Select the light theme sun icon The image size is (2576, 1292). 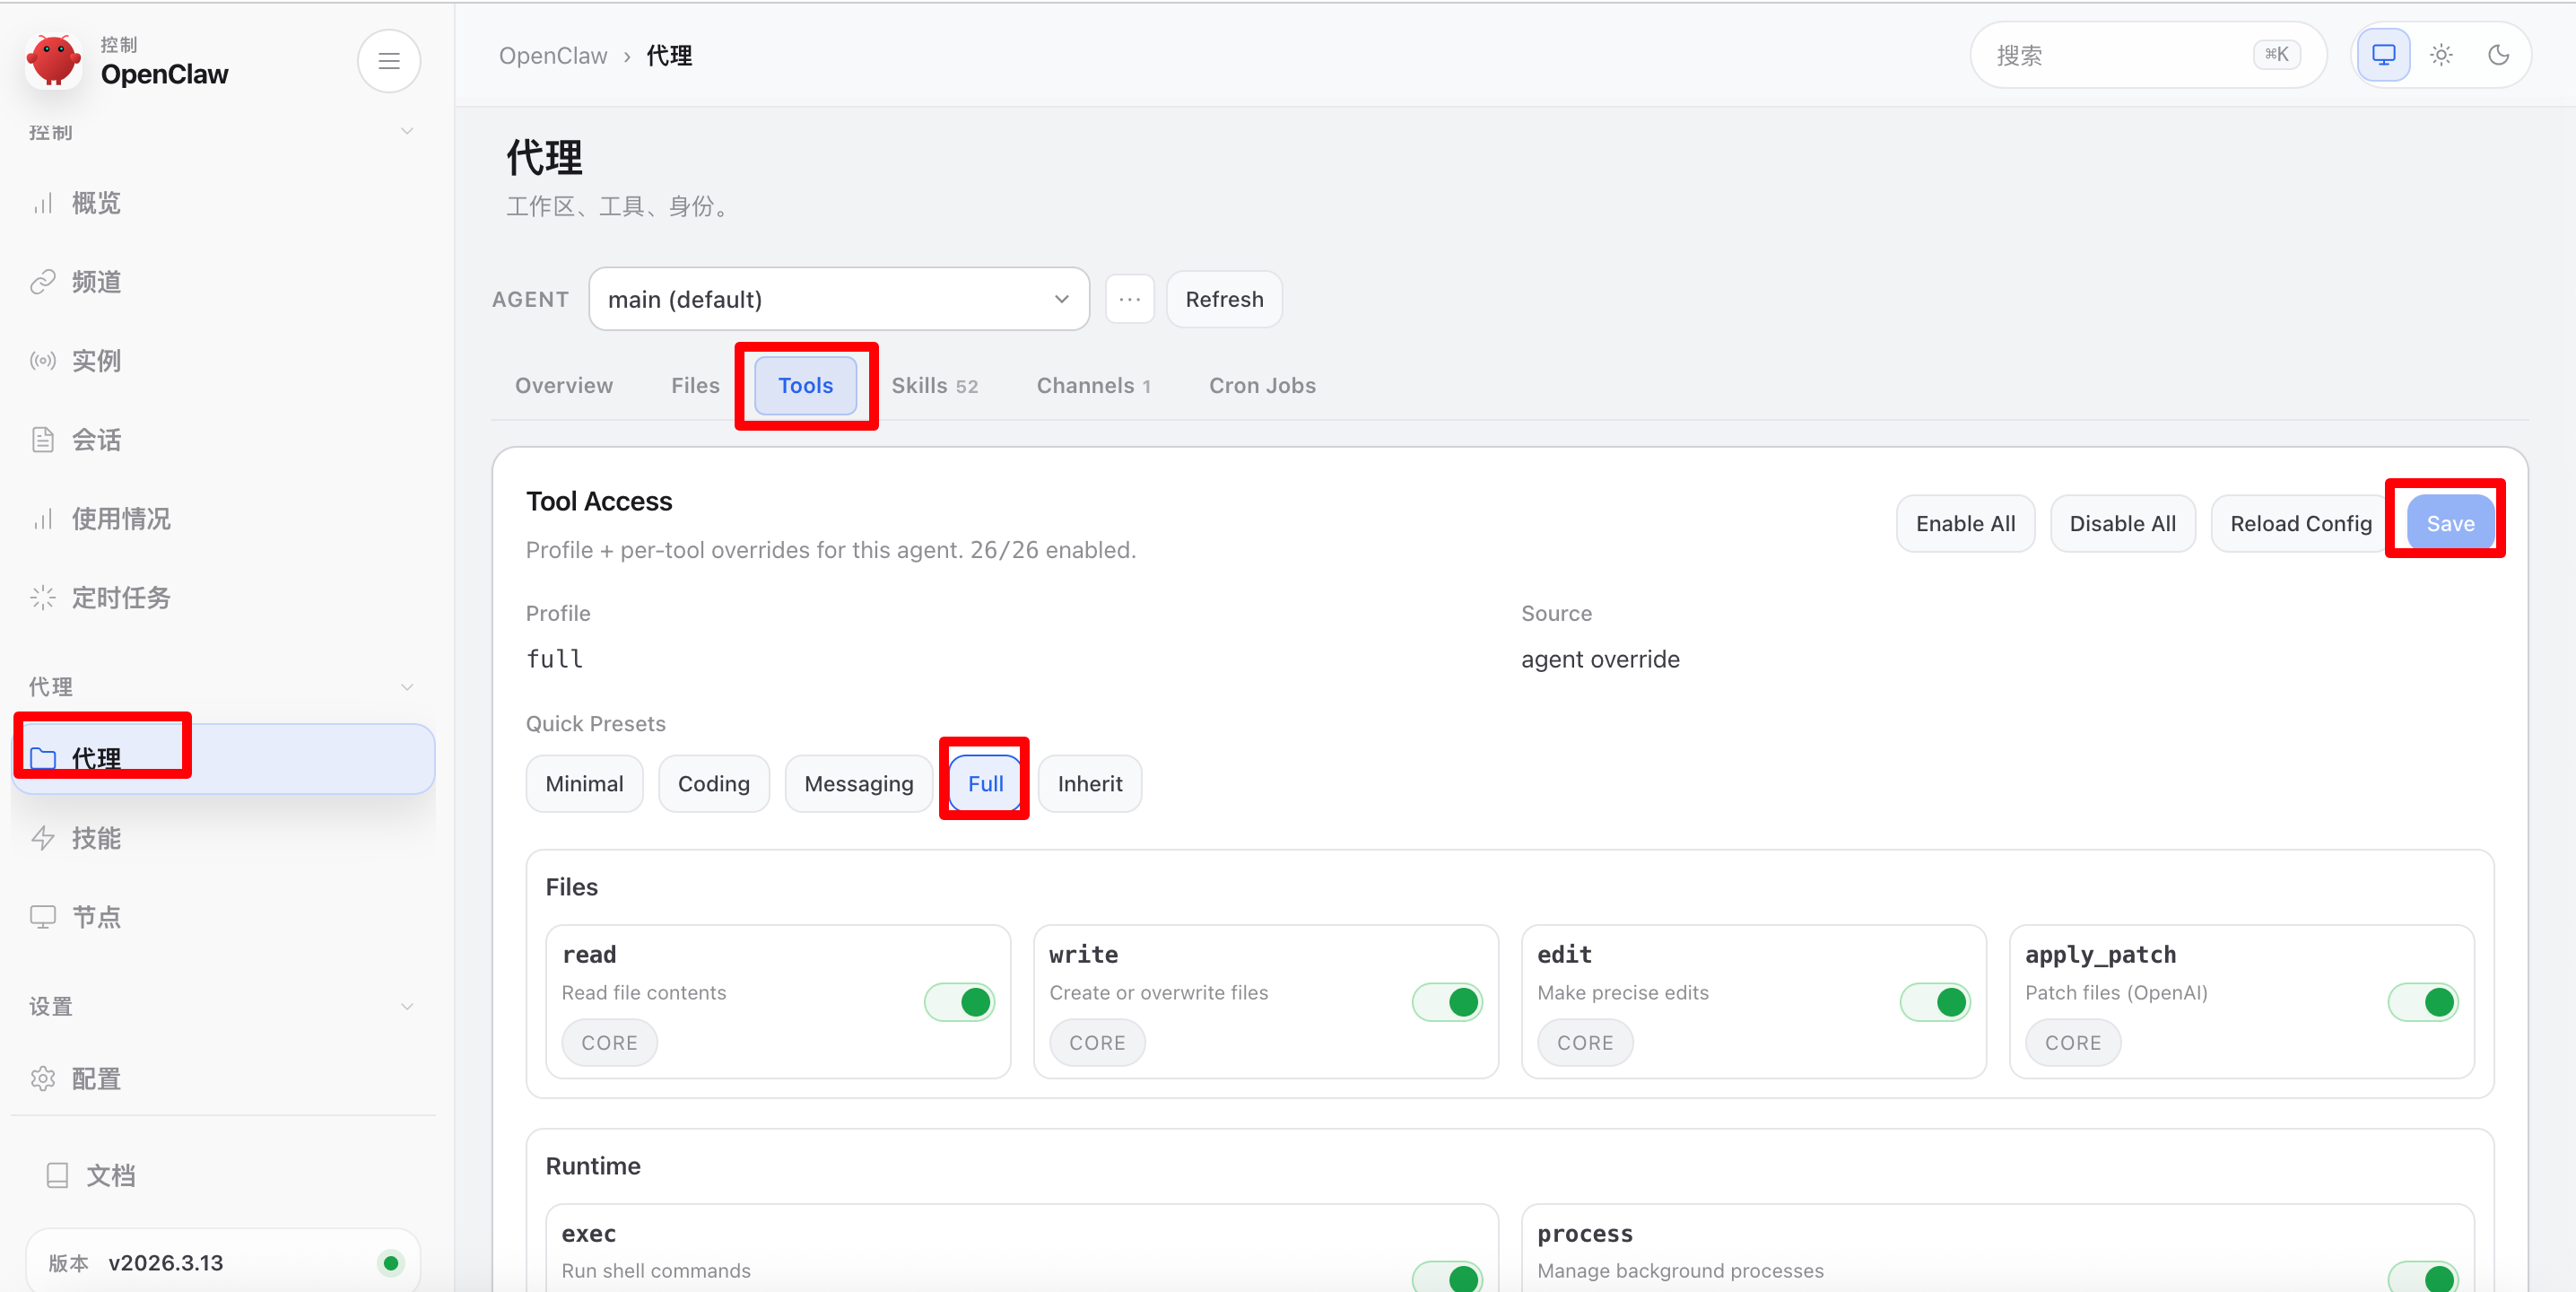coord(2441,55)
